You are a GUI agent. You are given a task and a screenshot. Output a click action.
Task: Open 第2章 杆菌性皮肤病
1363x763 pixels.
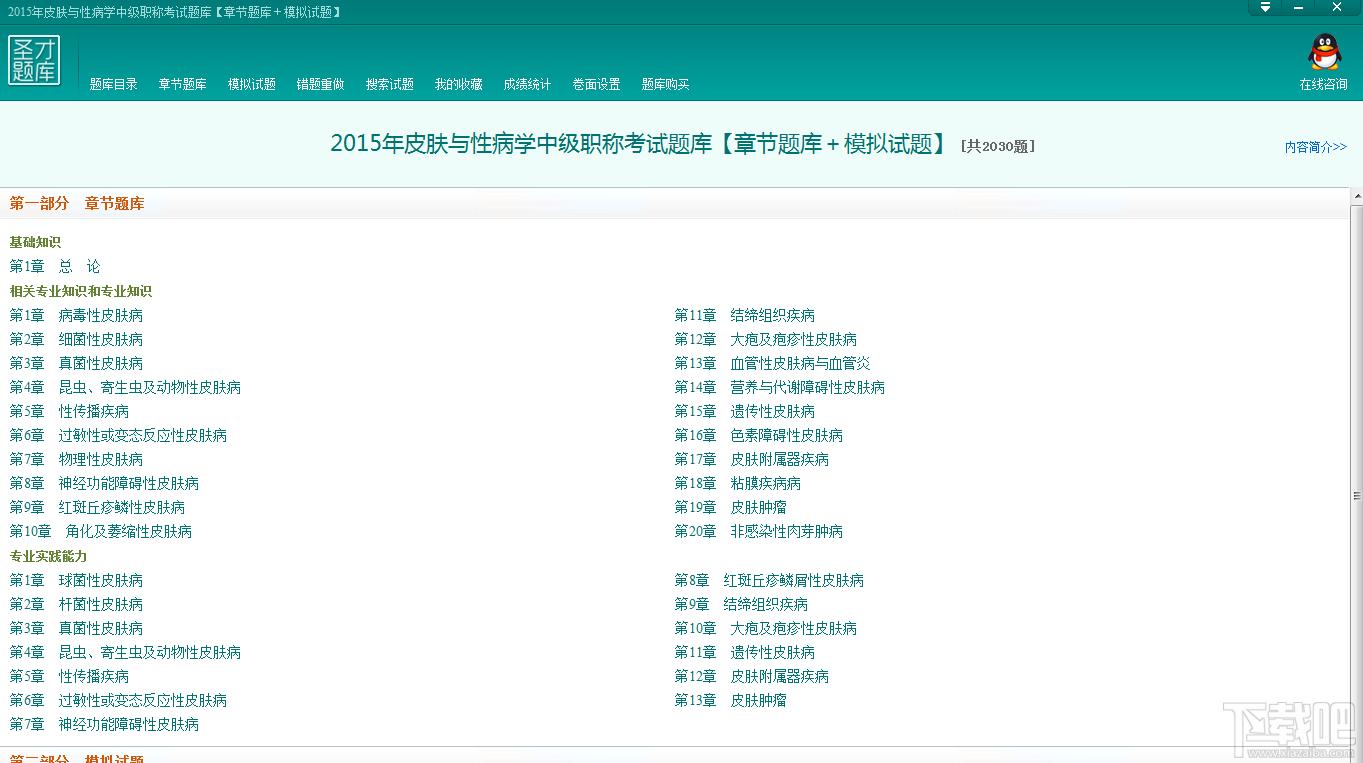tap(76, 605)
